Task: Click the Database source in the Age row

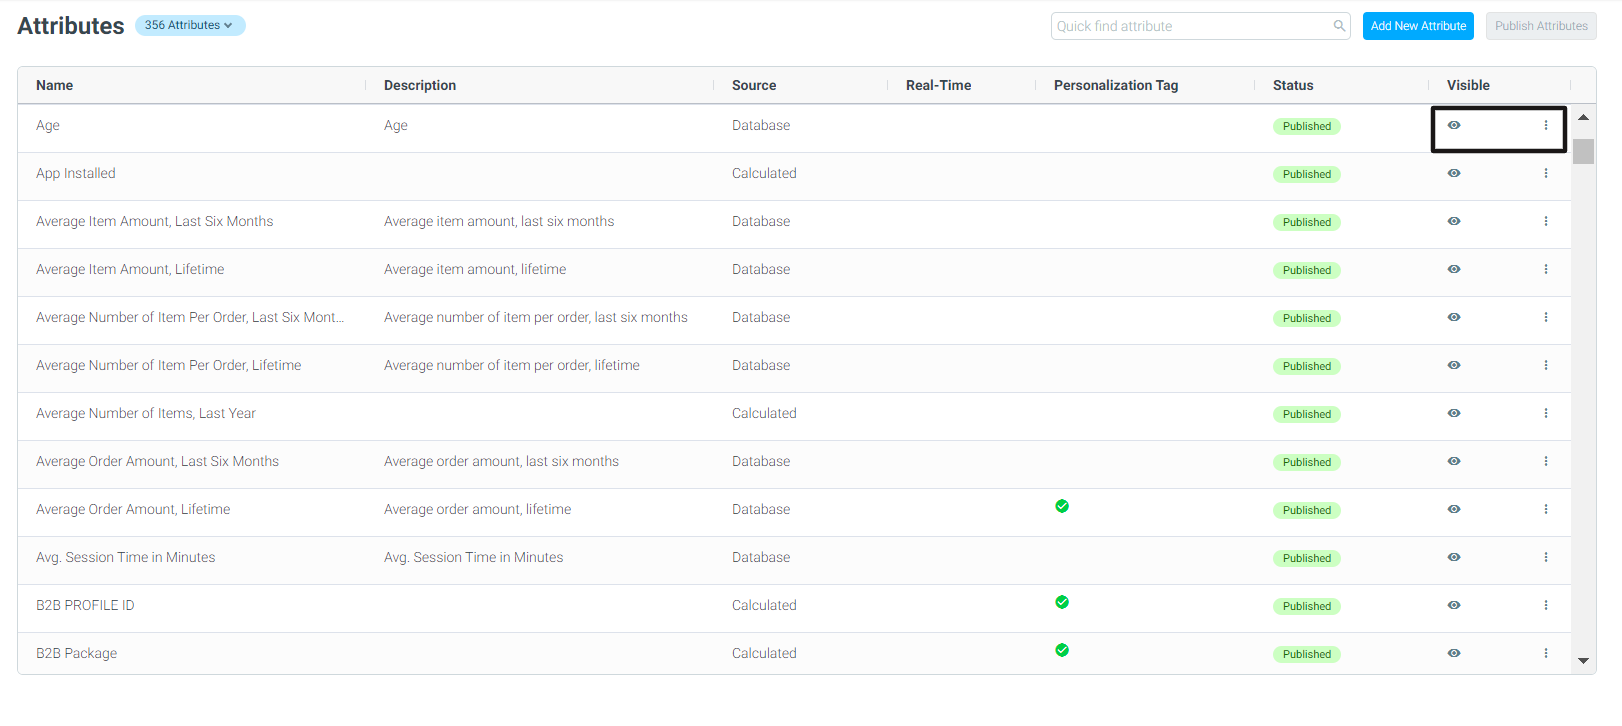Action: (761, 125)
